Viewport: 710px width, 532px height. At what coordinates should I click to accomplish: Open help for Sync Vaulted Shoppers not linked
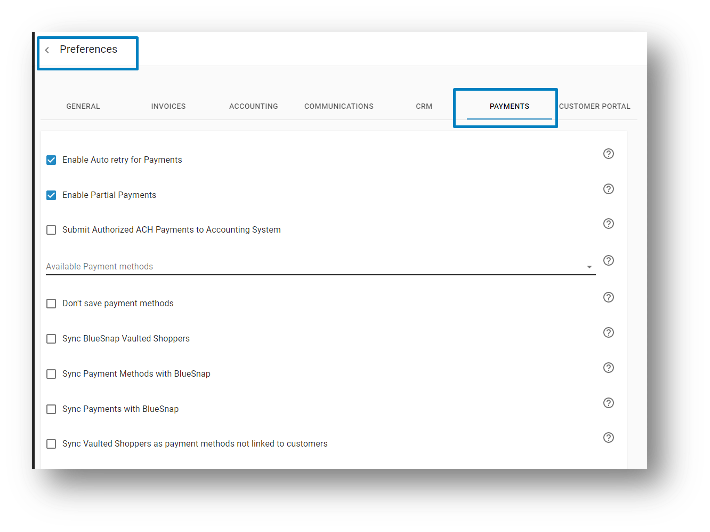tap(608, 437)
